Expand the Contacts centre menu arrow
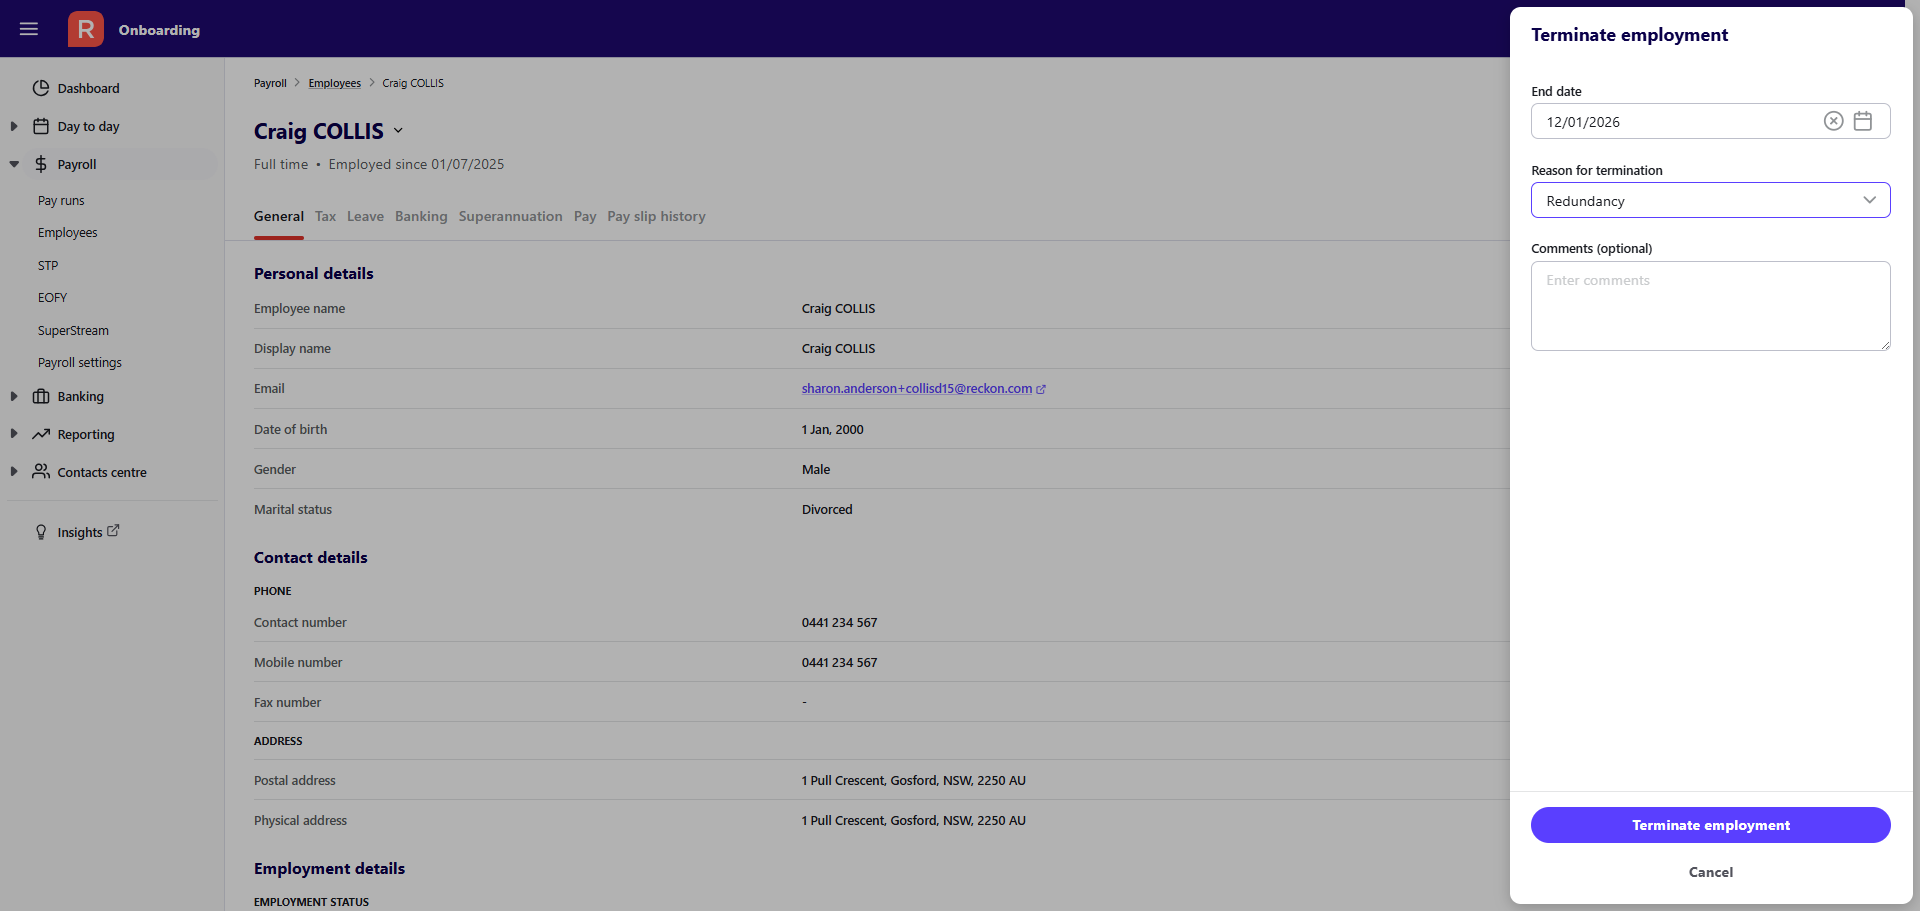Image resolution: width=1920 pixels, height=911 pixels. coord(14,471)
